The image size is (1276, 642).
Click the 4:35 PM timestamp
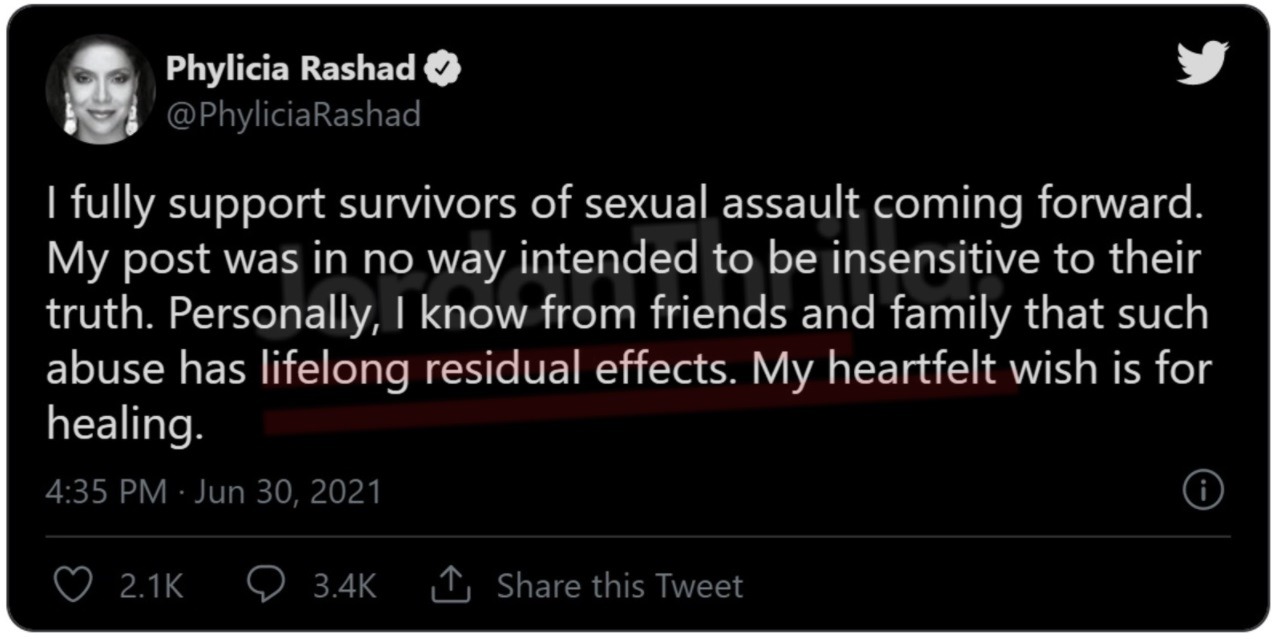[x=106, y=492]
